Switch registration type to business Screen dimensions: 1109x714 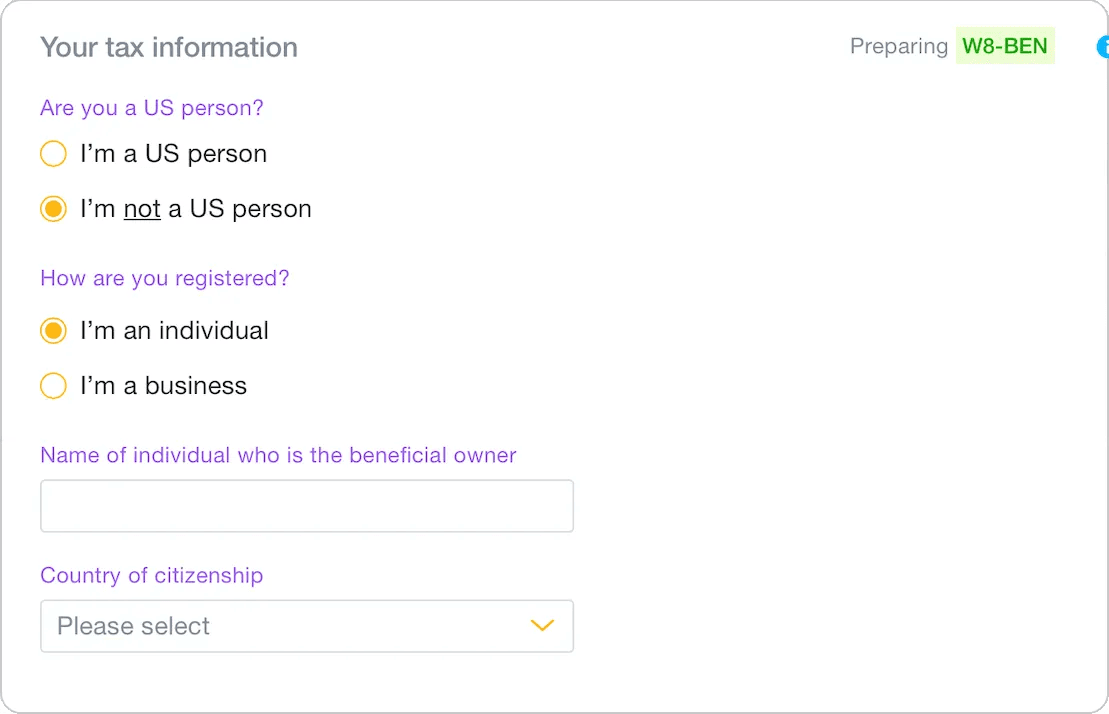coord(53,385)
